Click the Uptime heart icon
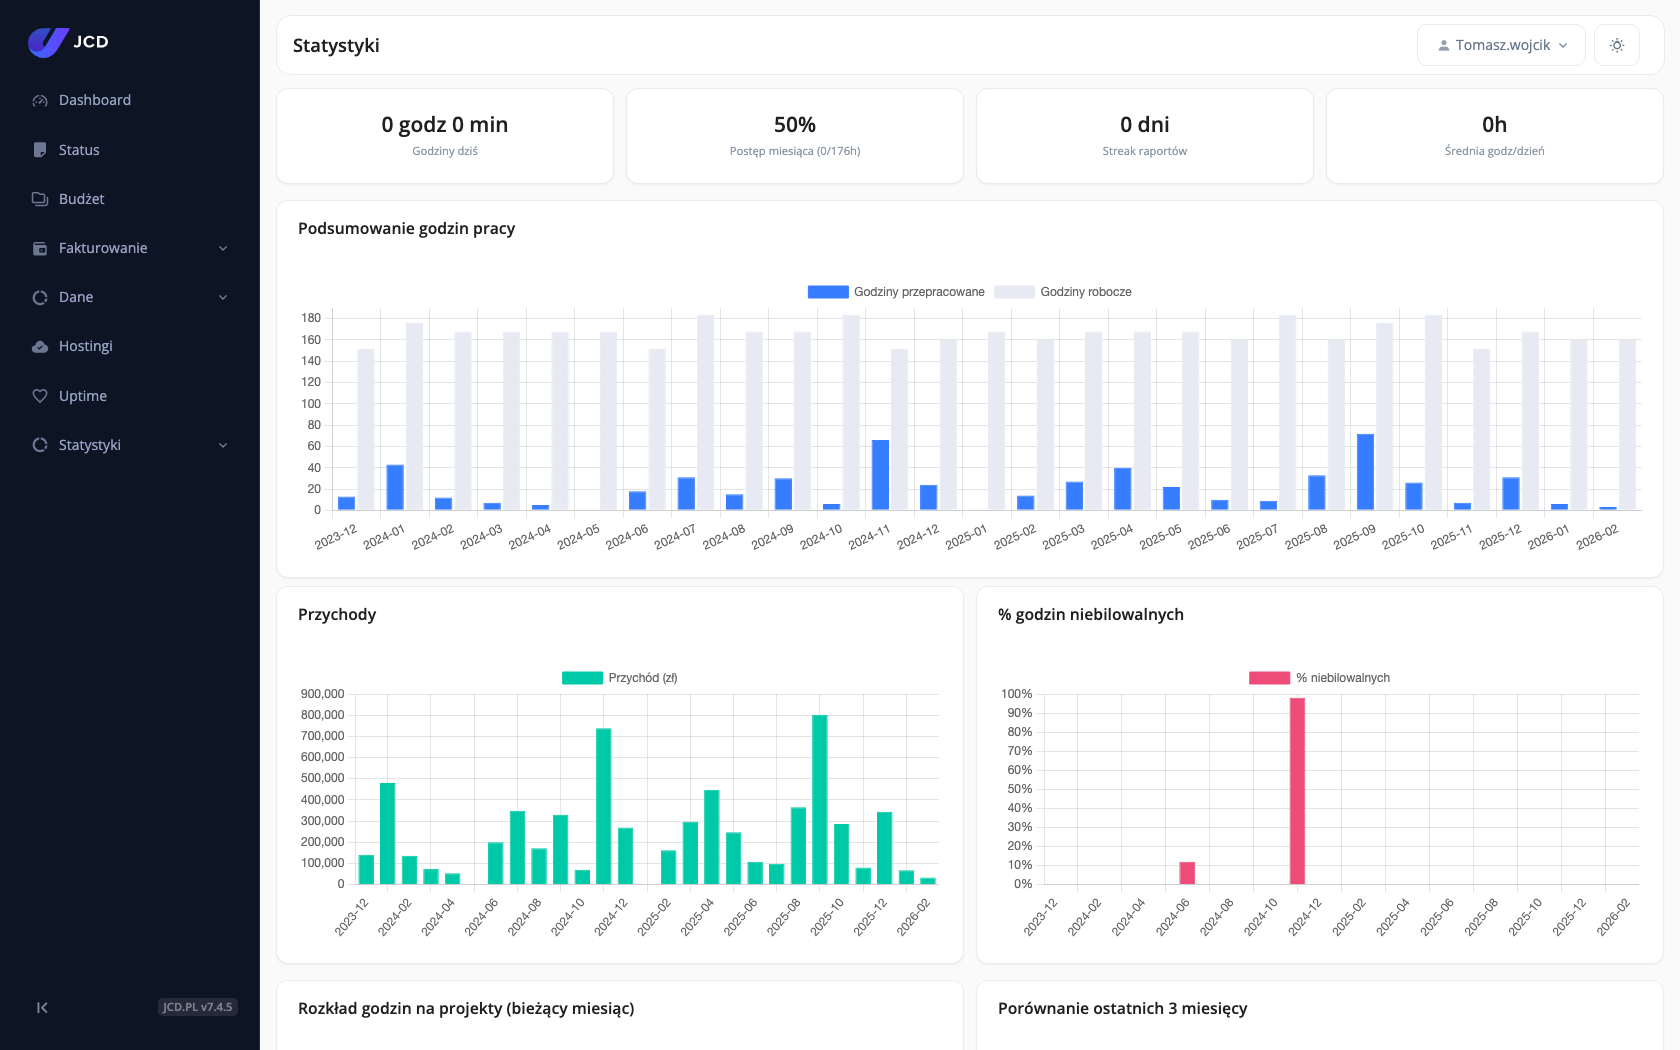The height and width of the screenshot is (1050, 1680). 40,396
